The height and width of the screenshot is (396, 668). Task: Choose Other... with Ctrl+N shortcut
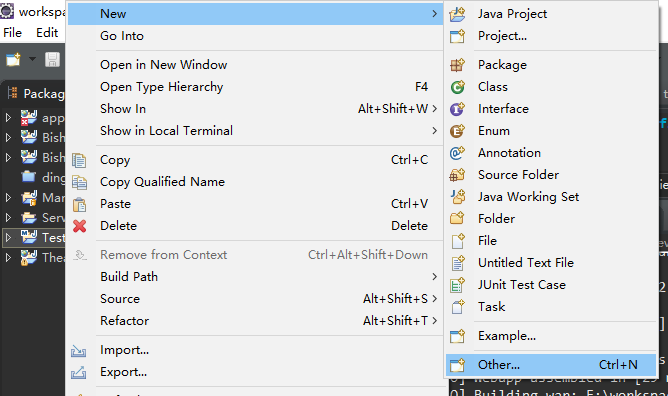coord(551,365)
